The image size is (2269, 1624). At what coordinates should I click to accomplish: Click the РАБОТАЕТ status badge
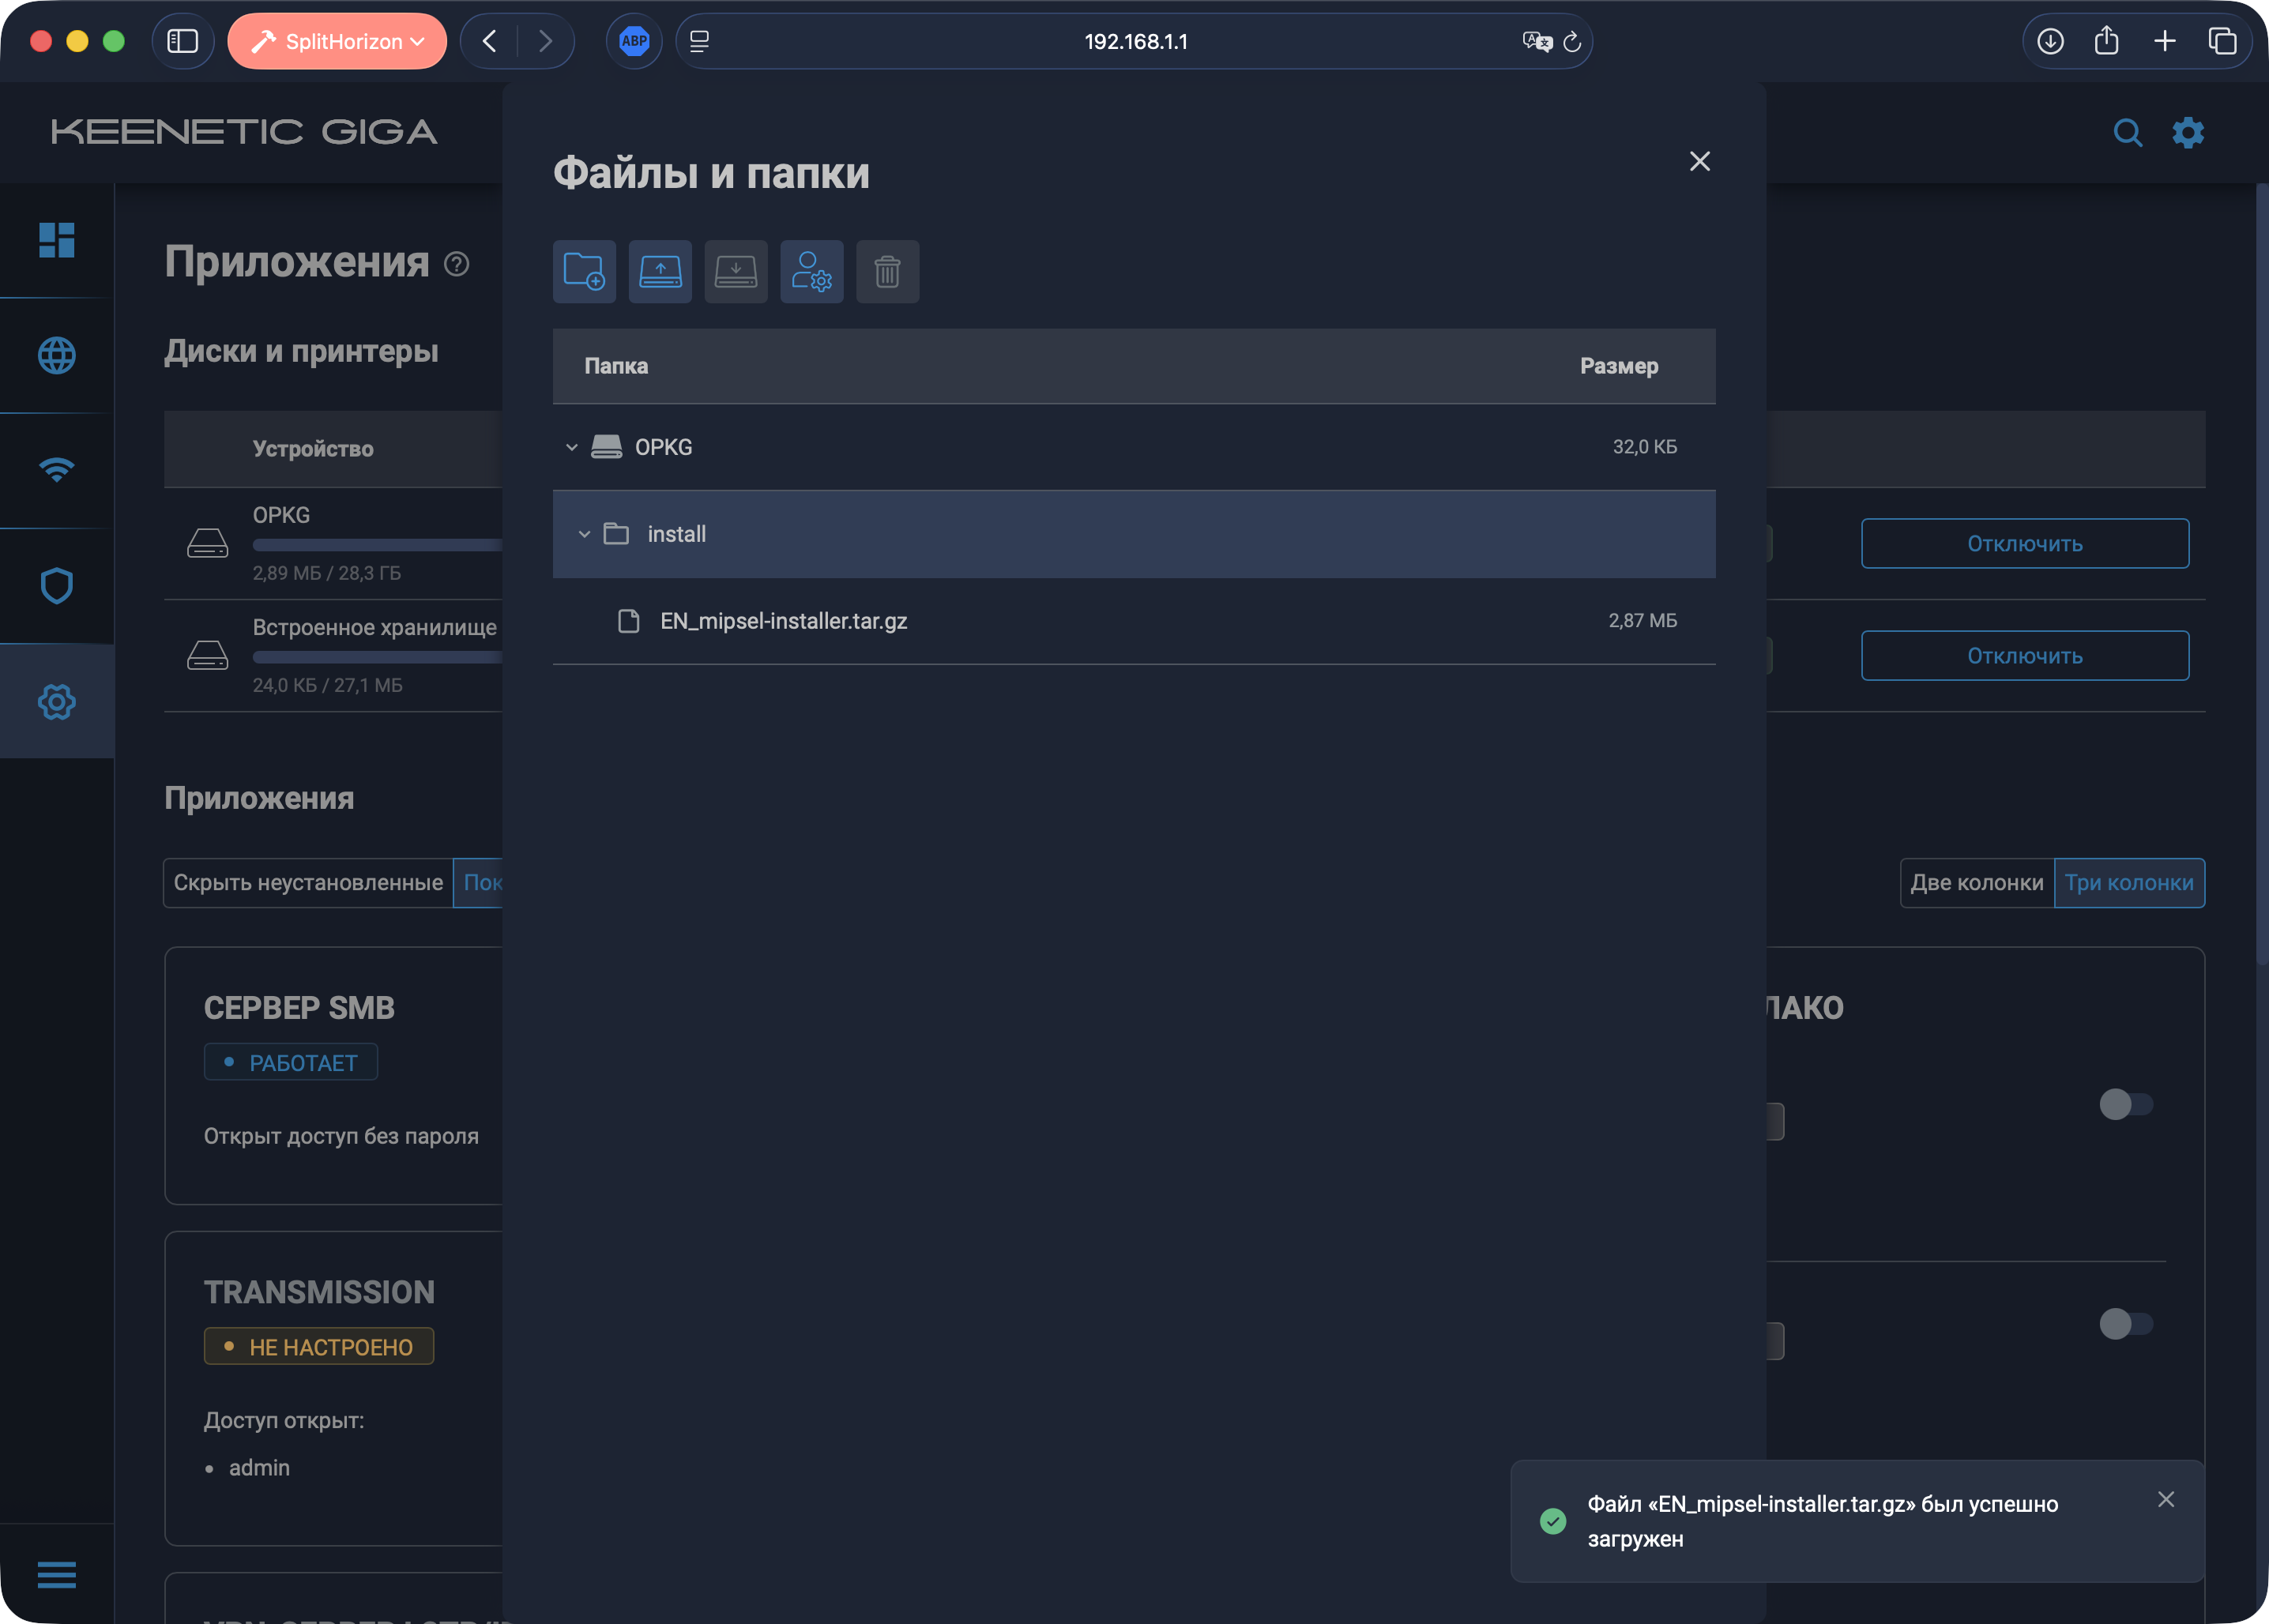[291, 1062]
